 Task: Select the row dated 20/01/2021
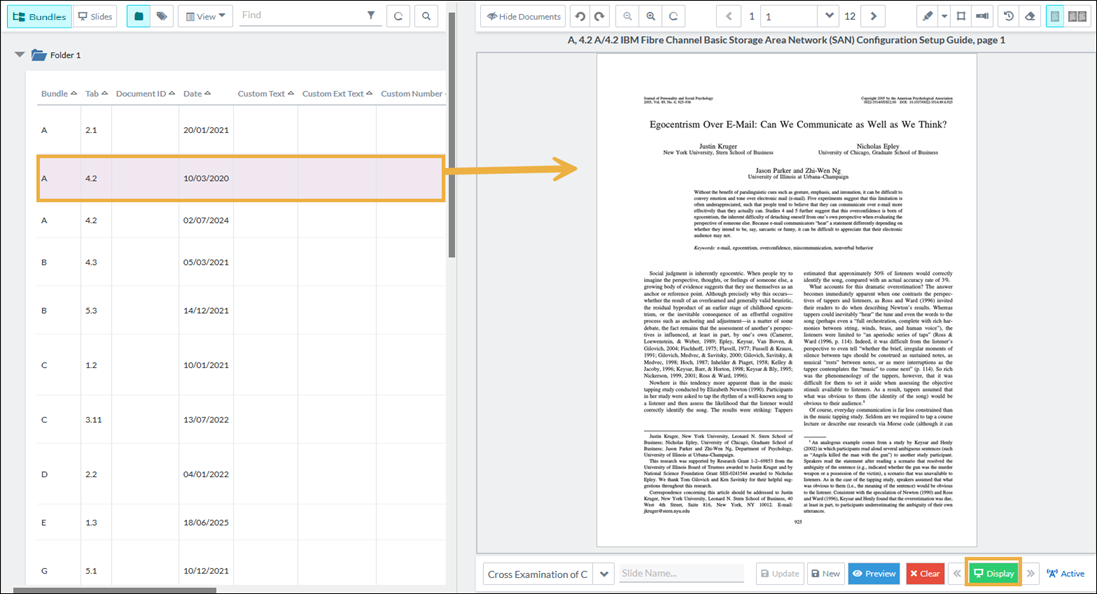coord(241,130)
